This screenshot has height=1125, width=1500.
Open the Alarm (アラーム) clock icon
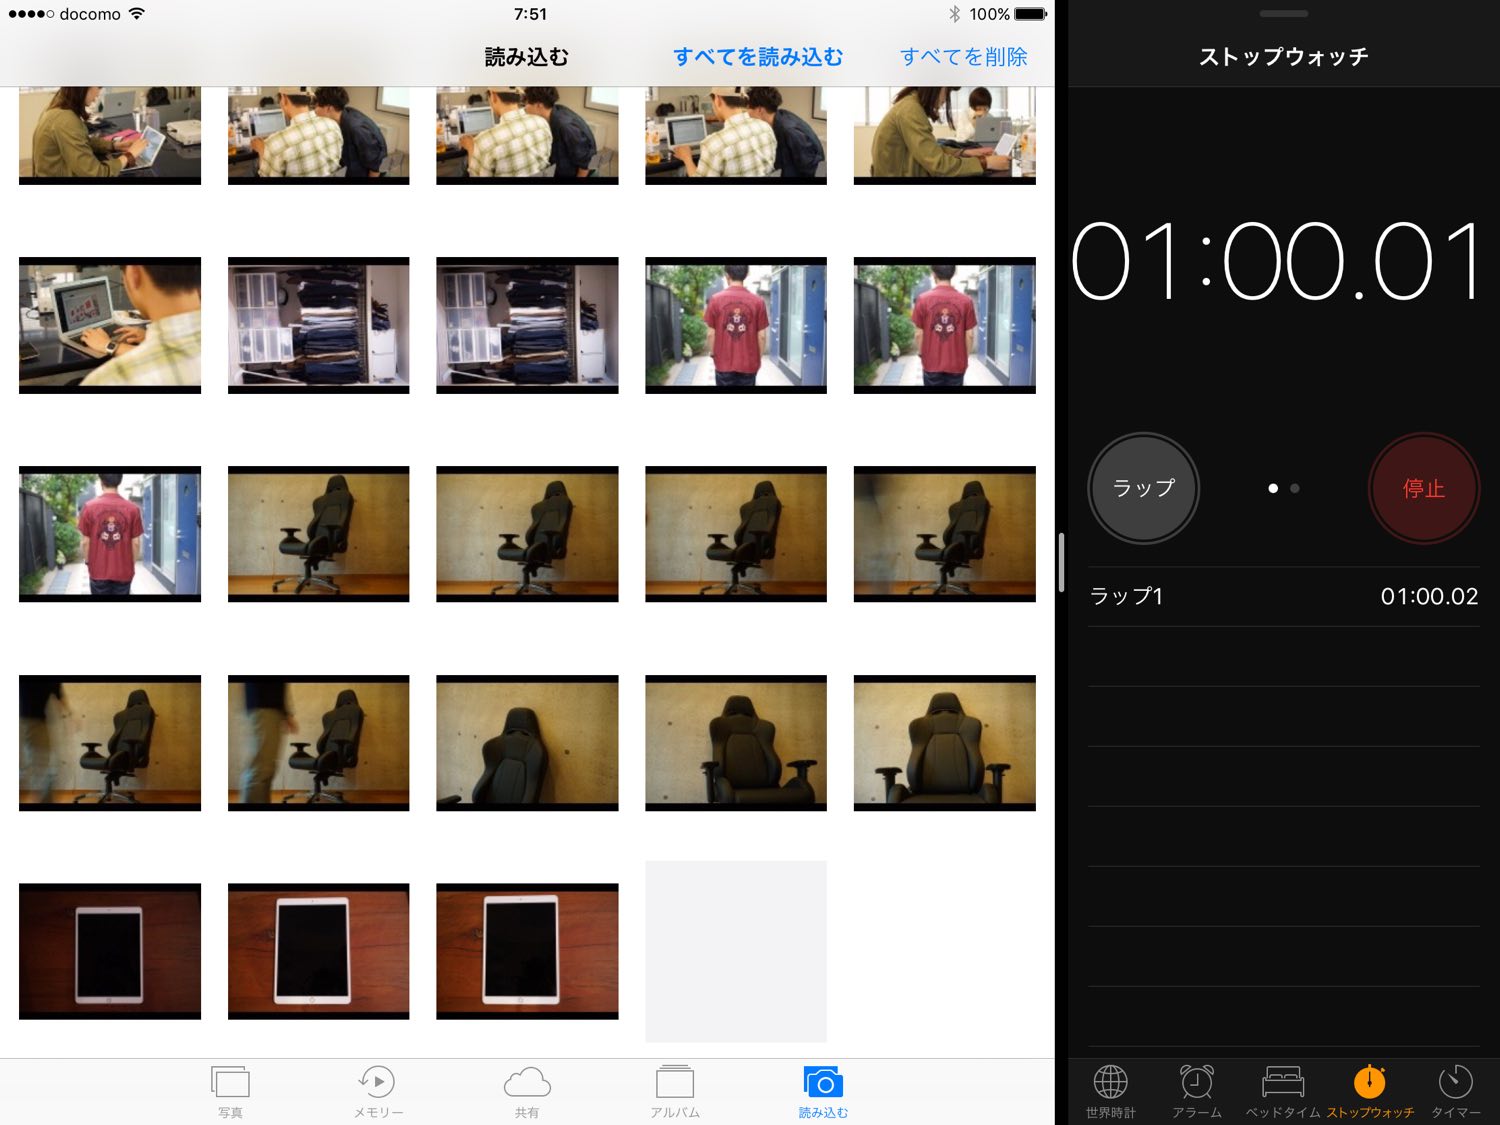(x=1196, y=1084)
